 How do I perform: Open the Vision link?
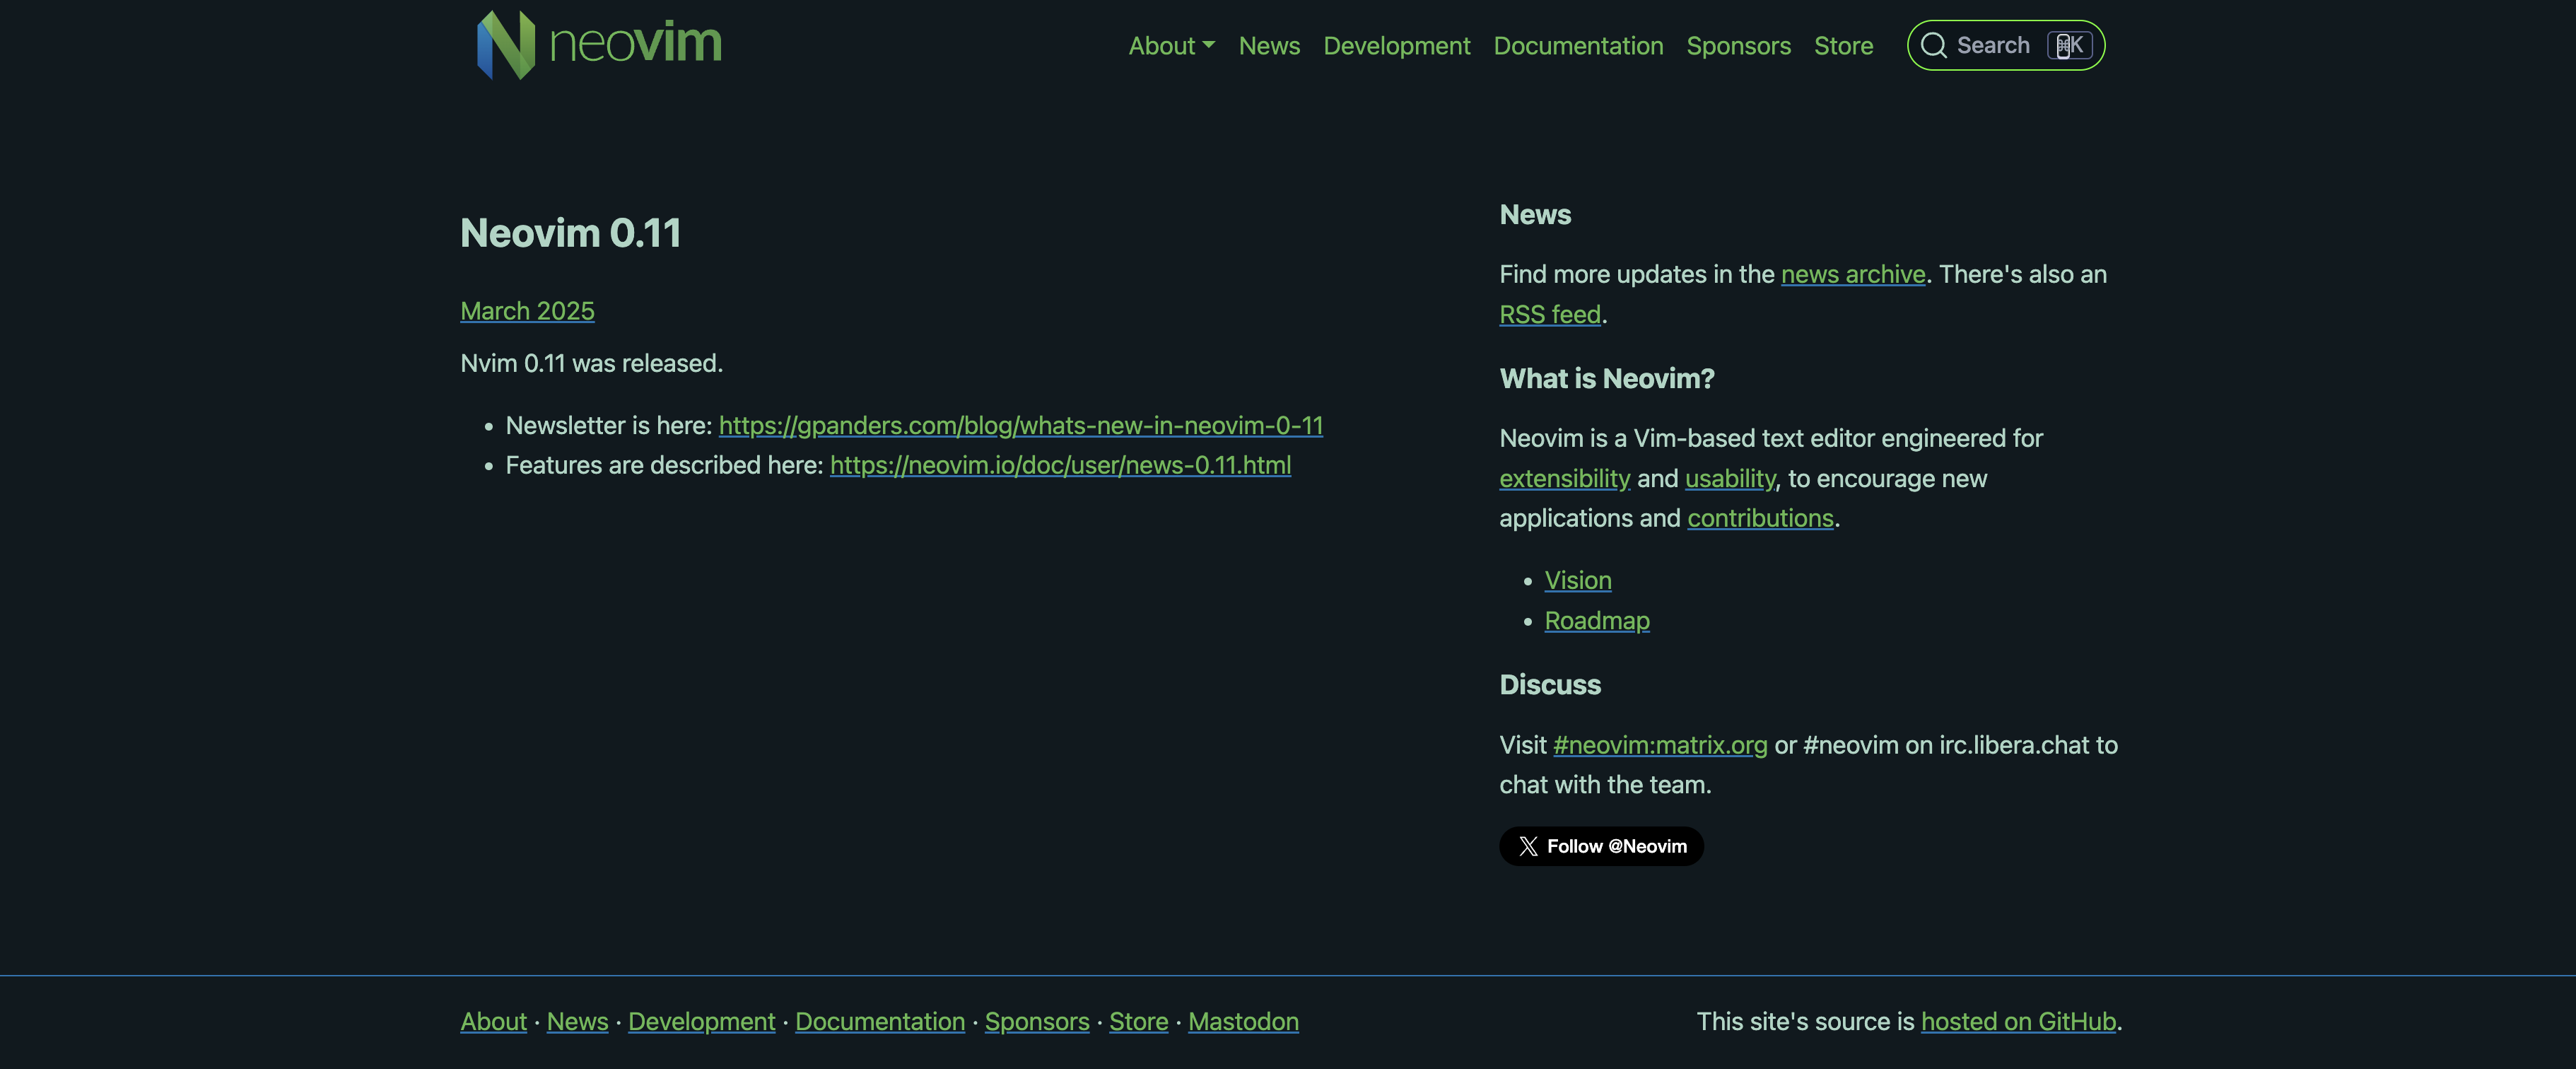pyautogui.click(x=1577, y=580)
